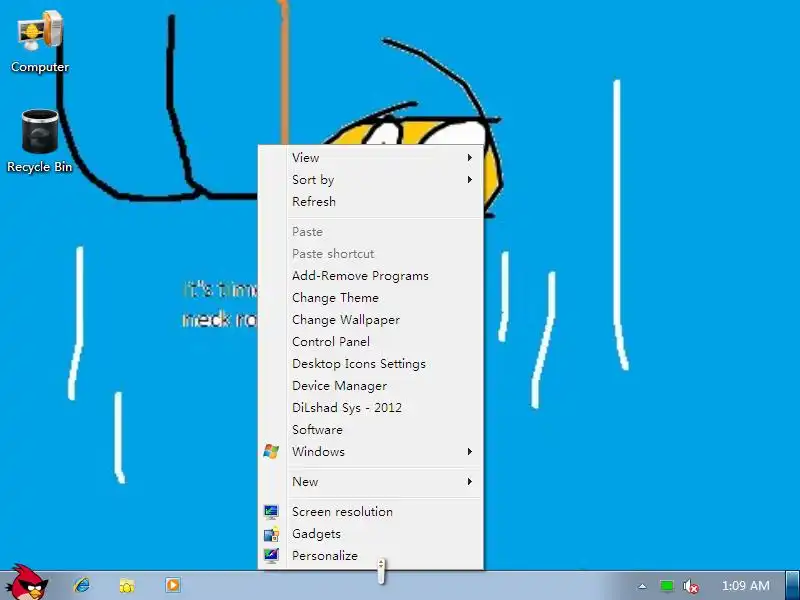Click the Angry Birds Start button
The height and width of the screenshot is (600, 800).
pyautogui.click(x=28, y=582)
